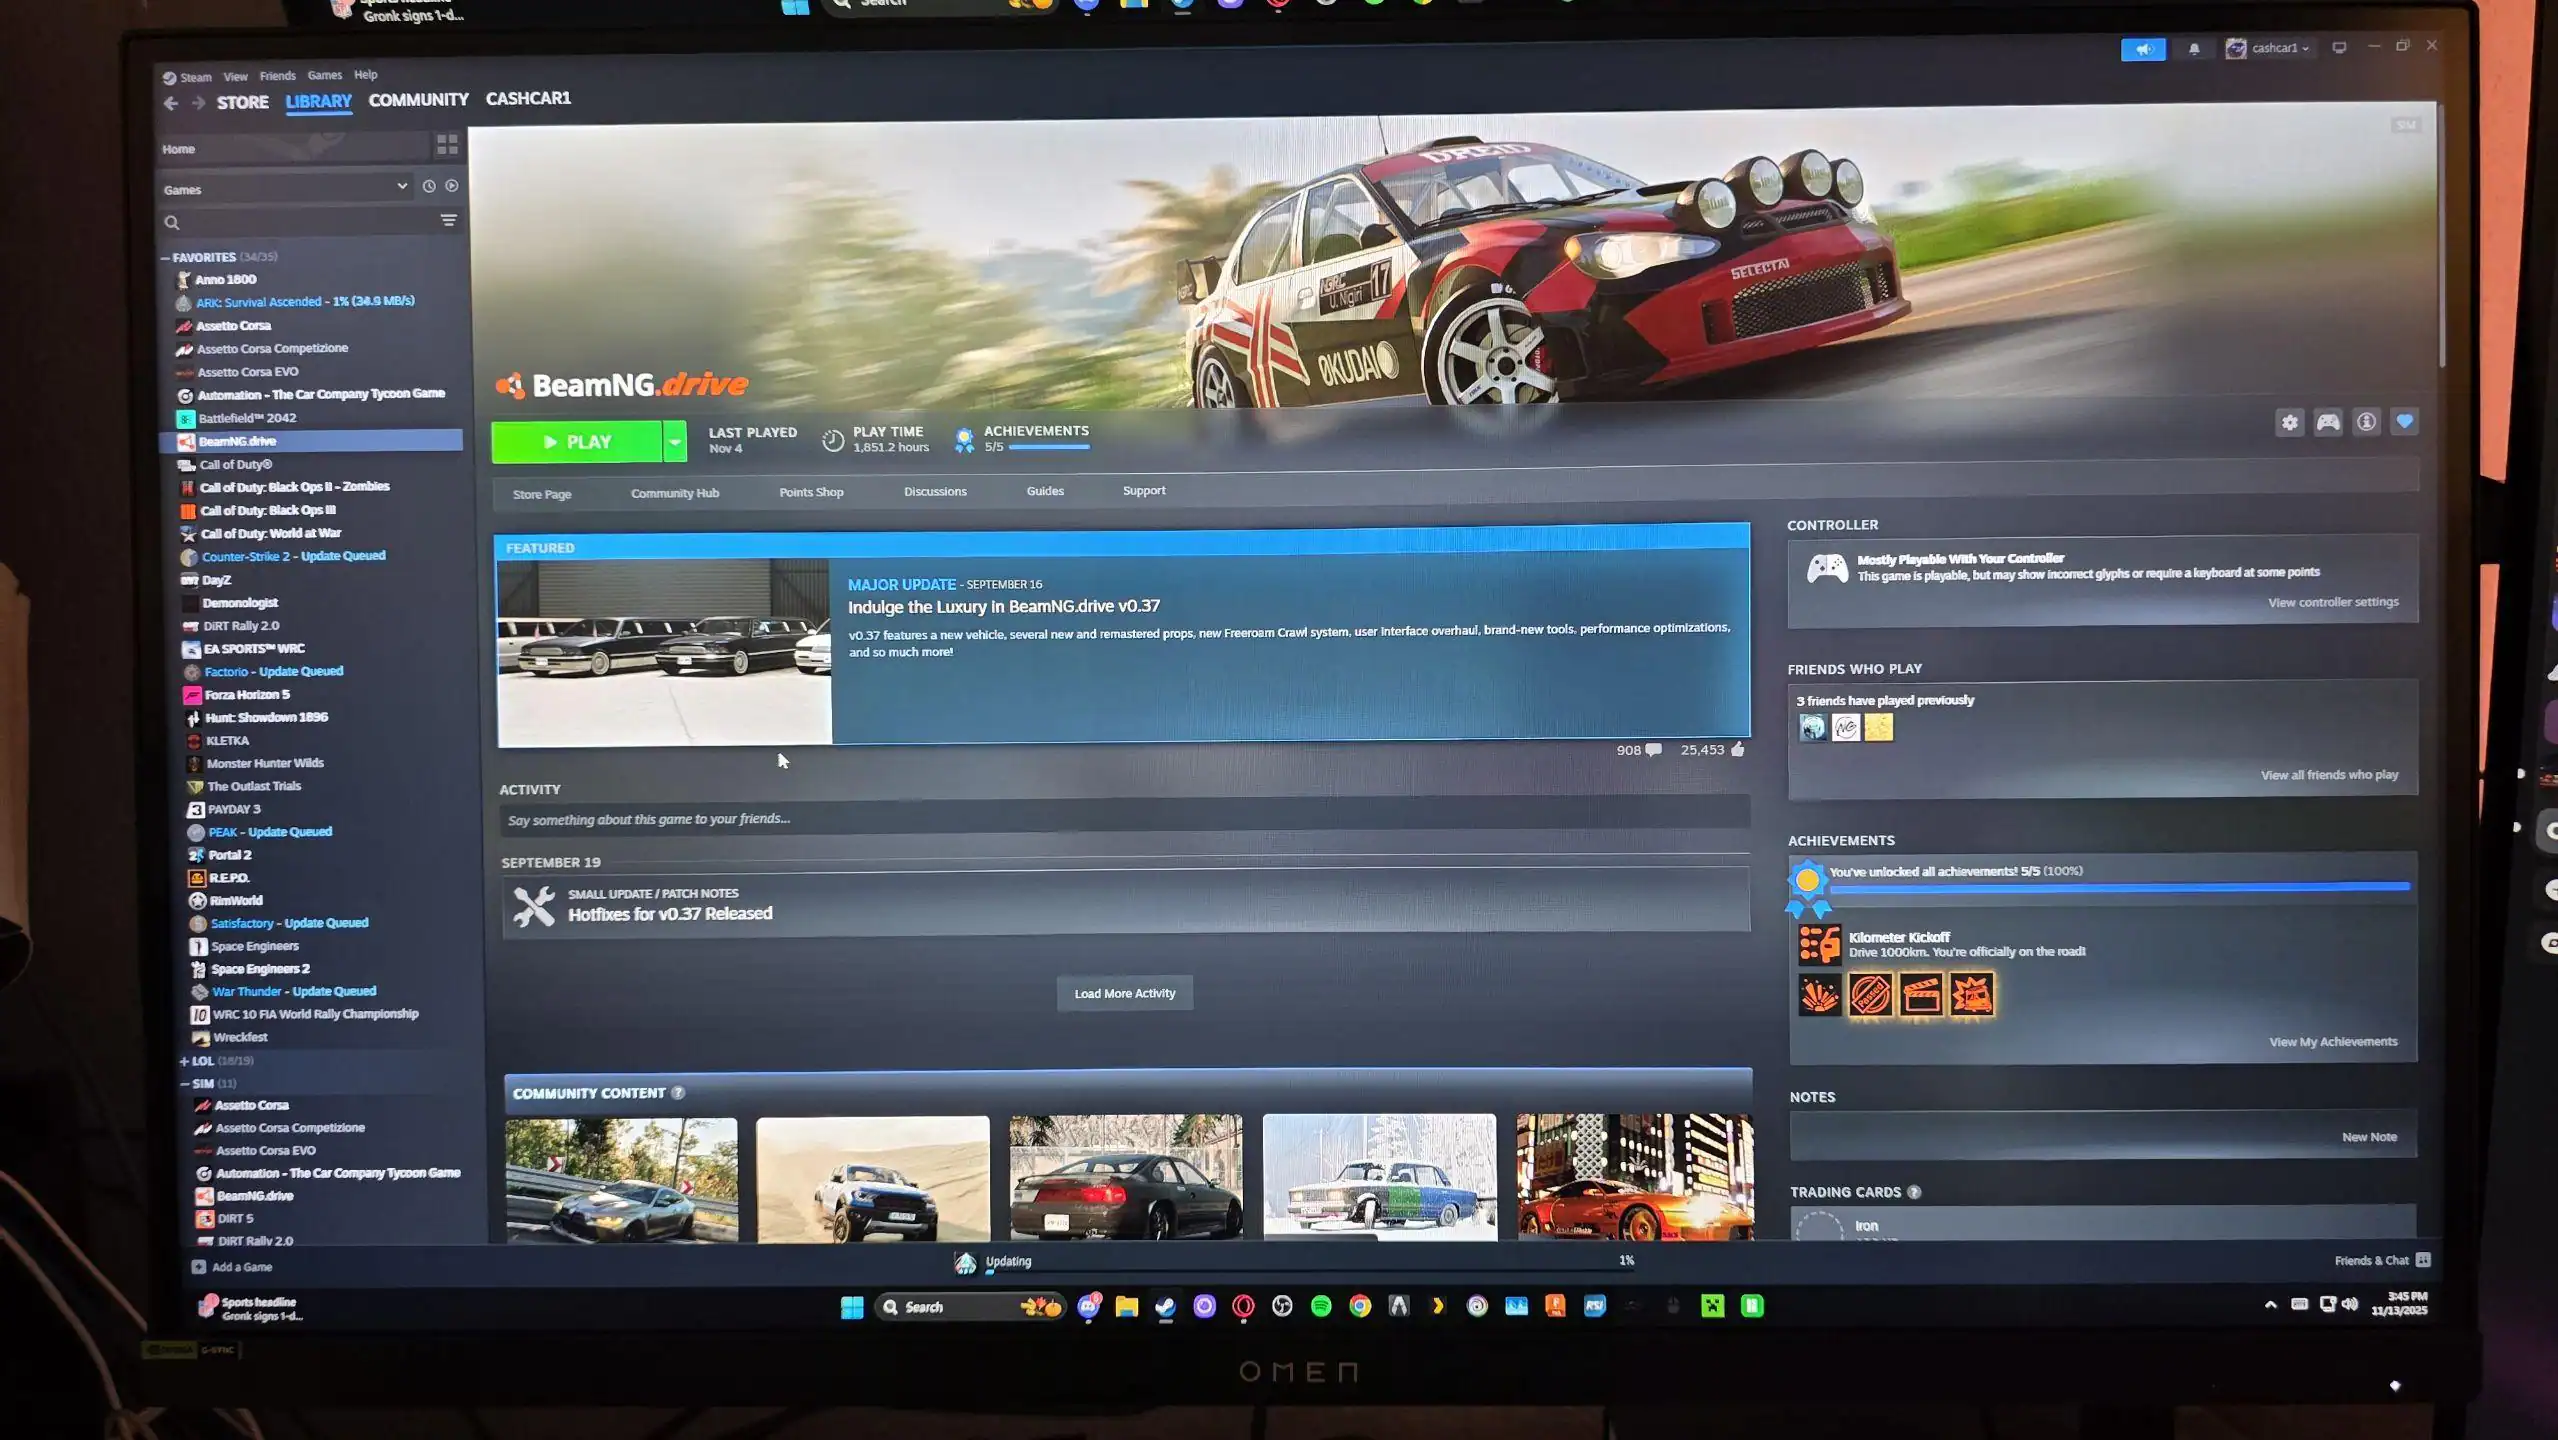This screenshot has height=1440, width=2558.
Task: Open game settings gear icon
Action: [x=2289, y=423]
